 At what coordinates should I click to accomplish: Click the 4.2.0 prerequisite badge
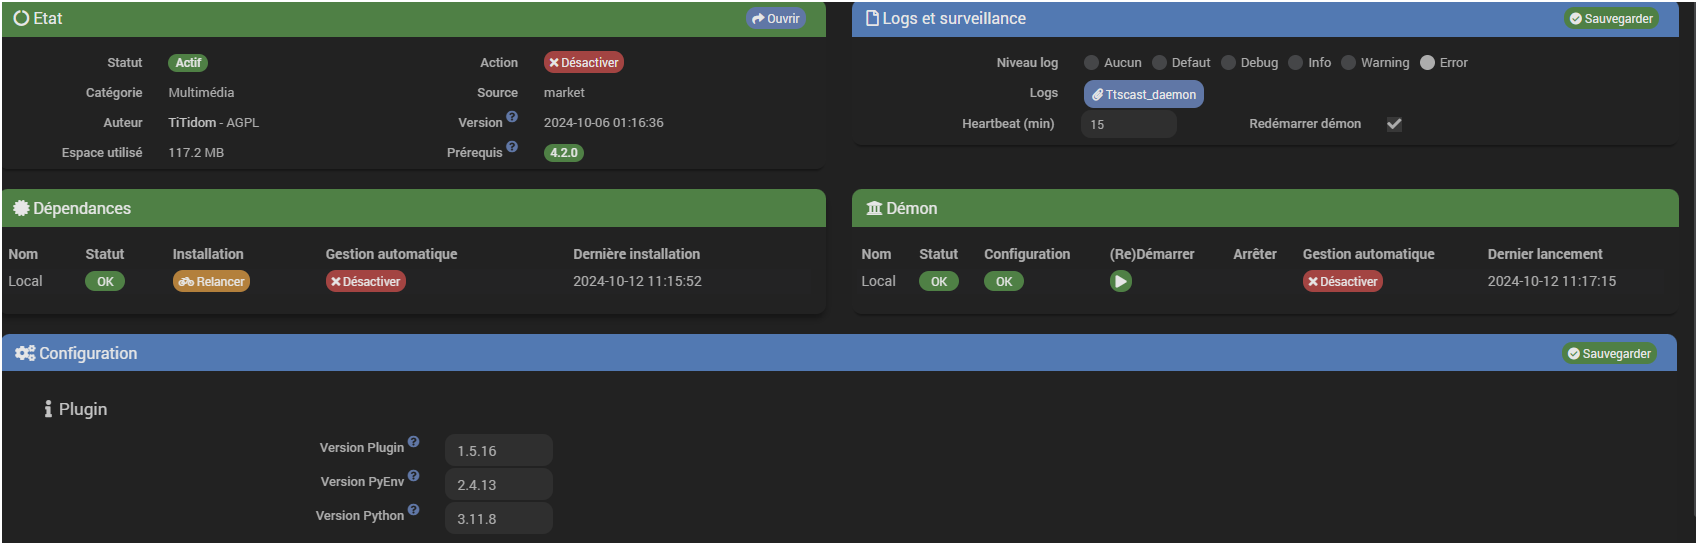[x=564, y=153]
